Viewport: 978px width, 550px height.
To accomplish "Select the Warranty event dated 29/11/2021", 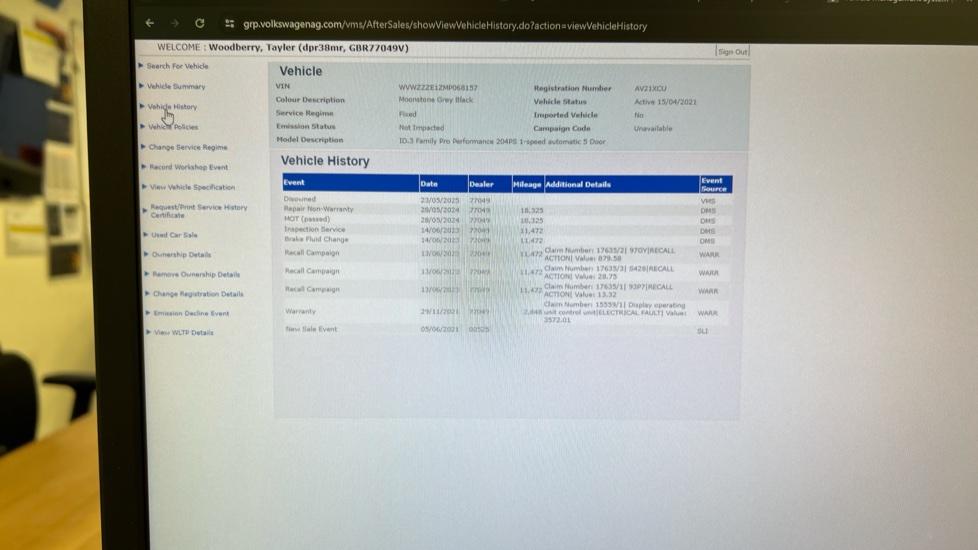I will pos(507,312).
